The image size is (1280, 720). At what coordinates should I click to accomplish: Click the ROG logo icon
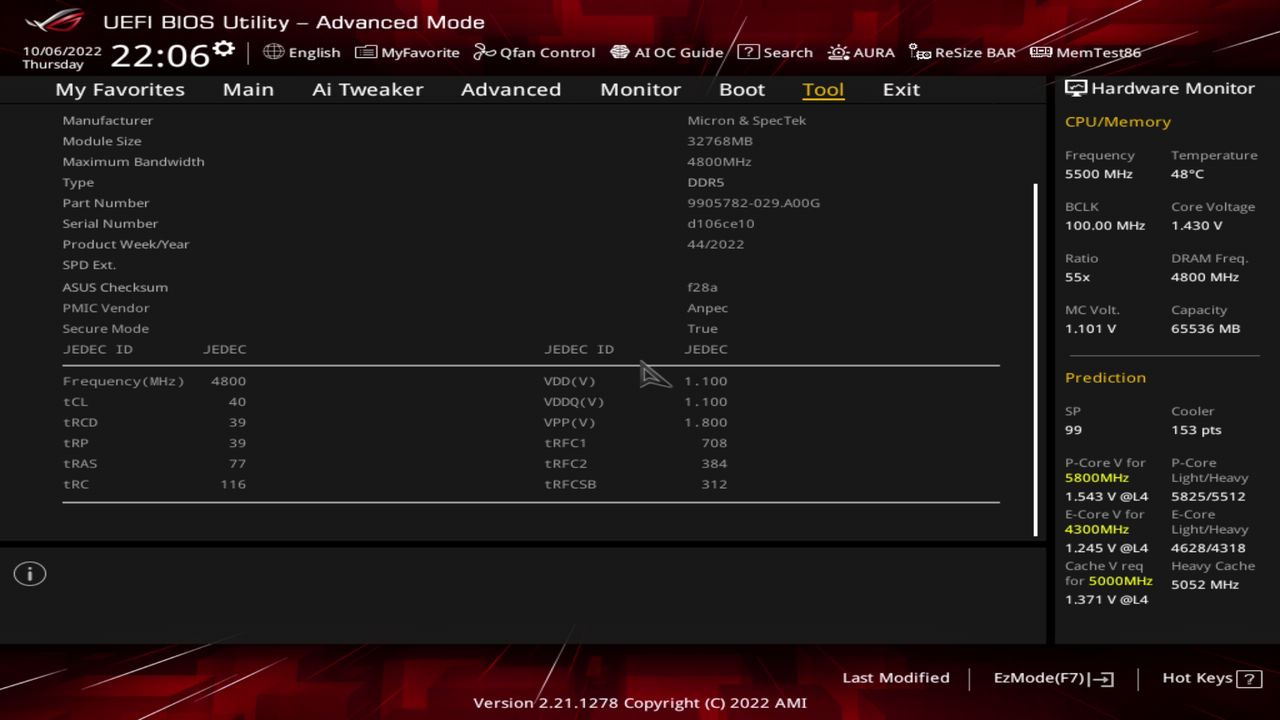click(x=54, y=20)
